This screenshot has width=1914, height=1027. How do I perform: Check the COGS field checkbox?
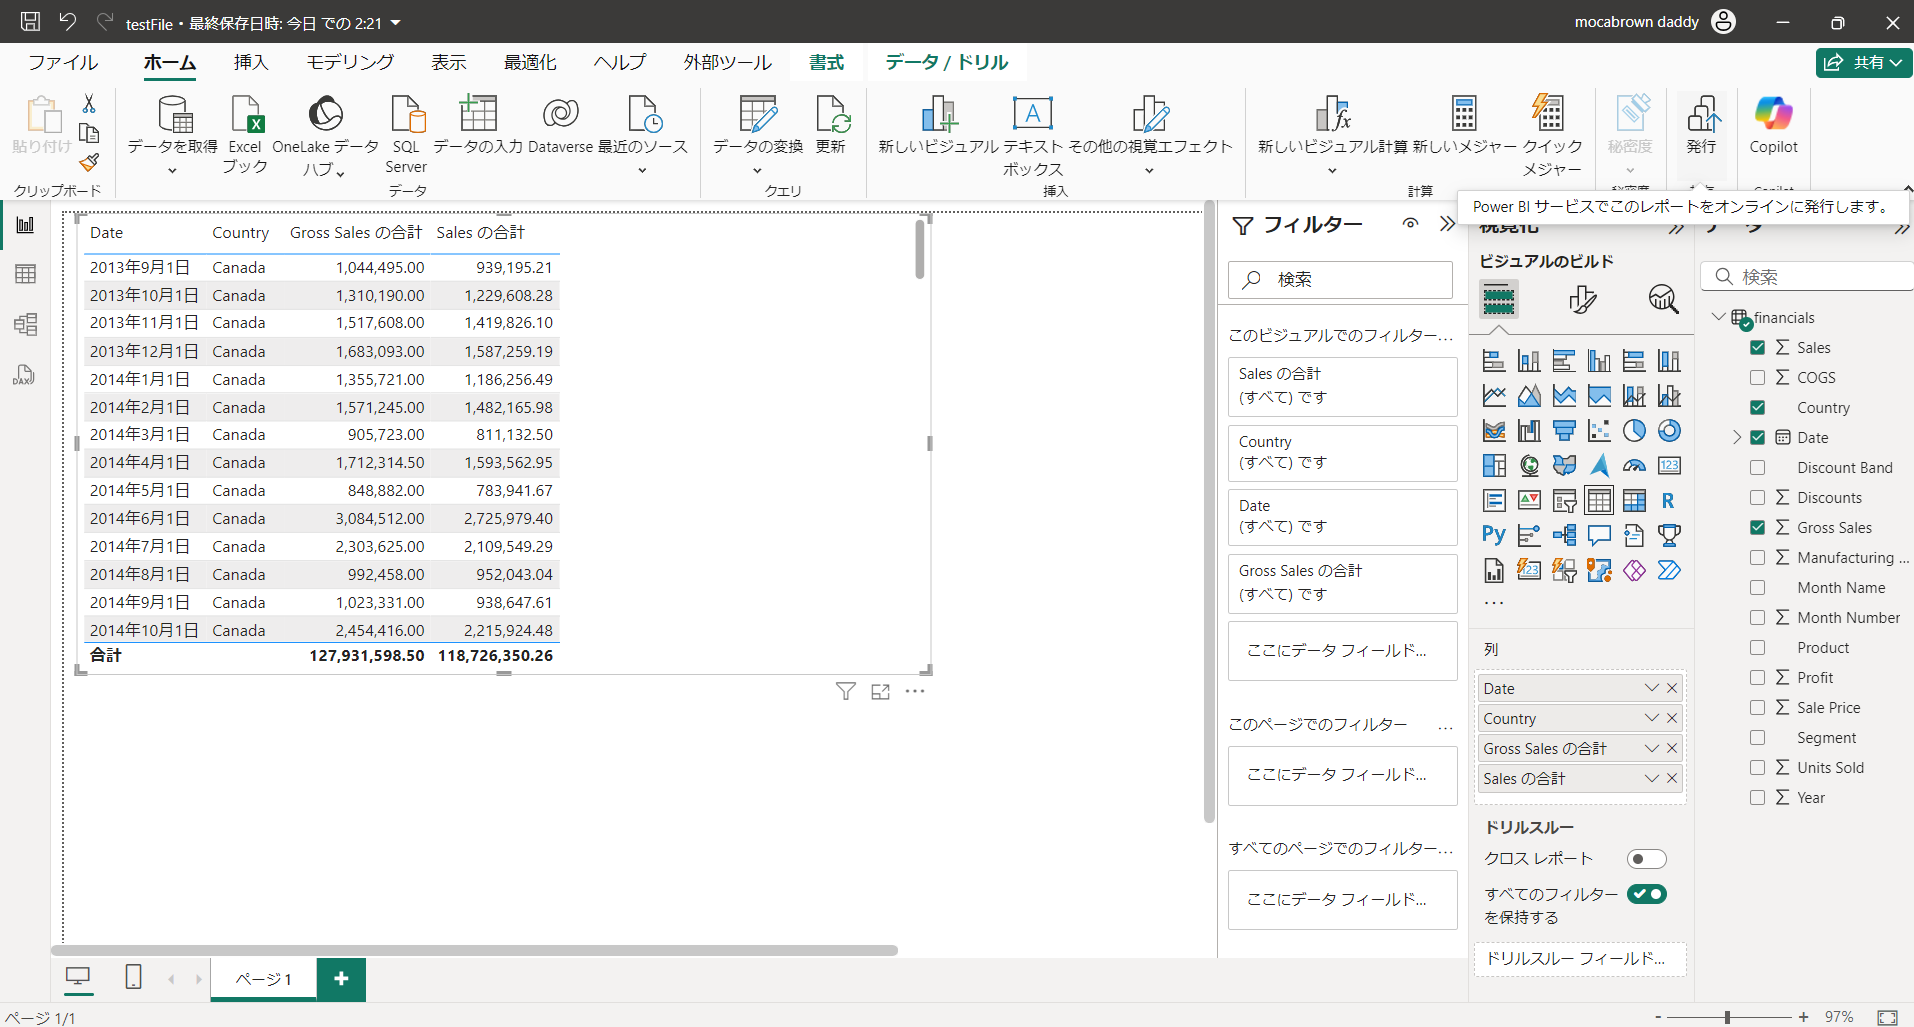pos(1757,378)
